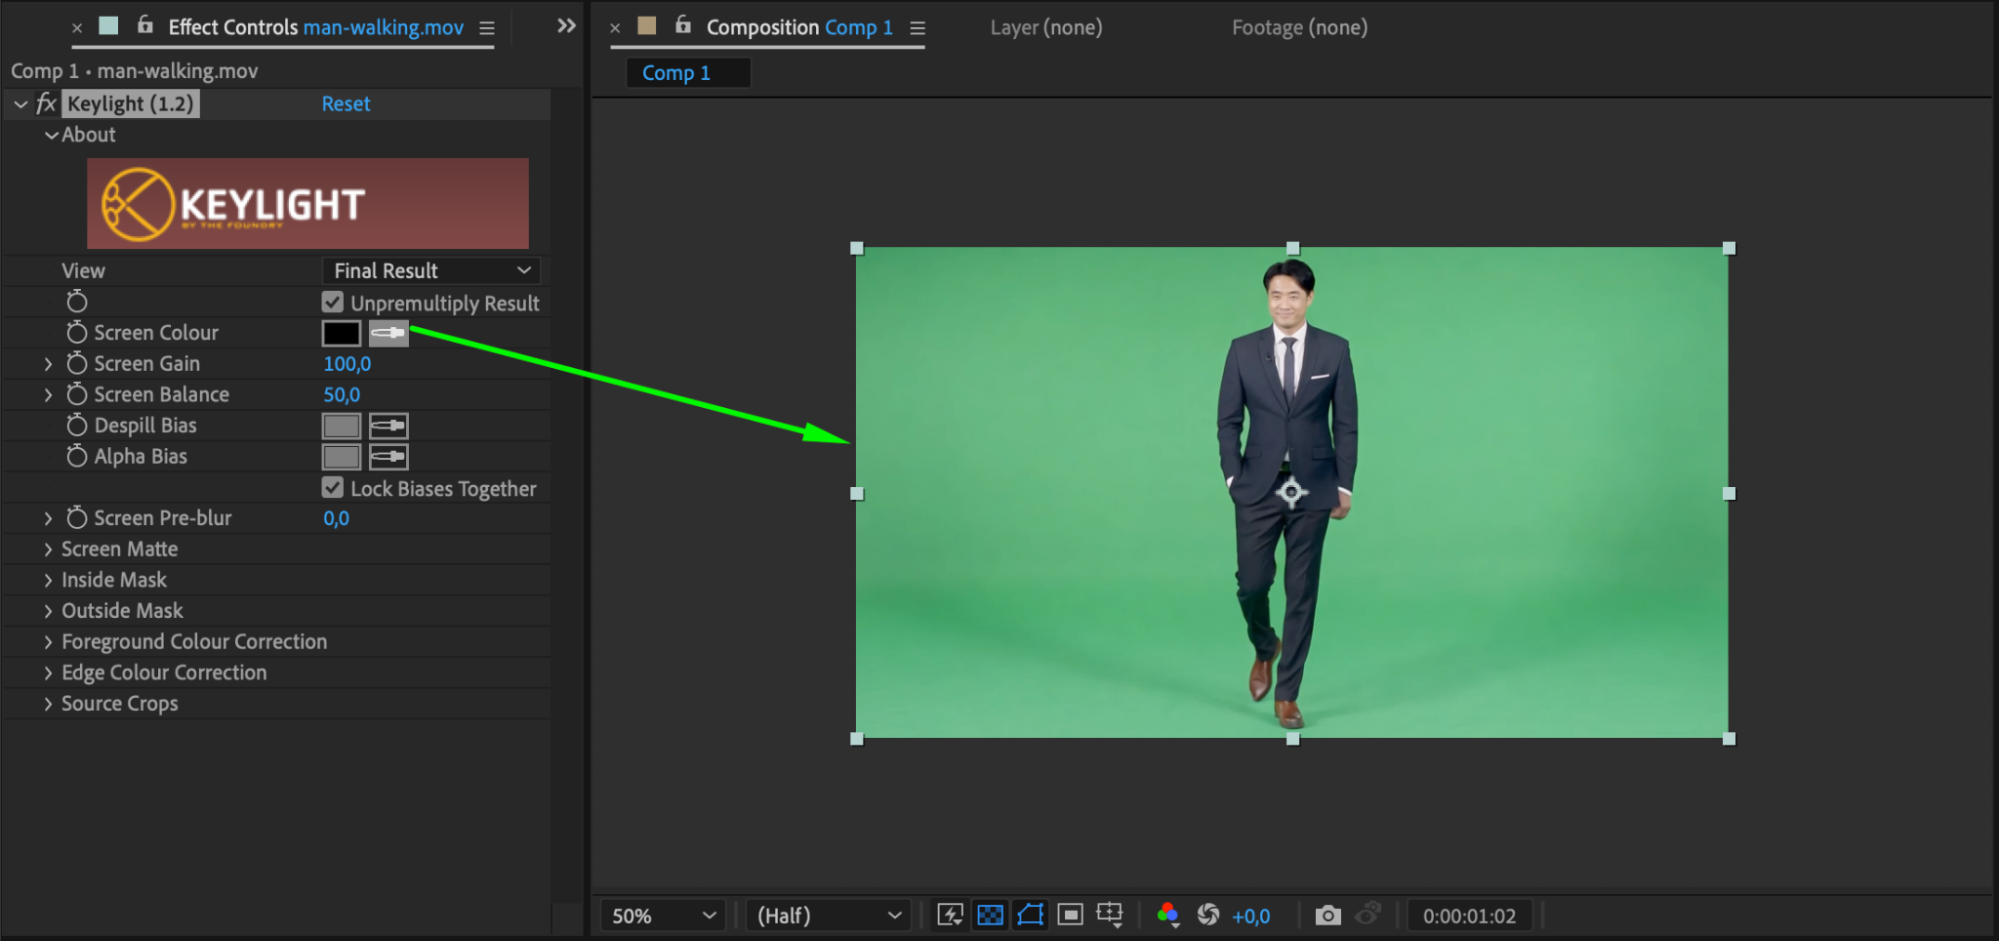
Task: Open grid and guide options
Action: click(1110, 915)
